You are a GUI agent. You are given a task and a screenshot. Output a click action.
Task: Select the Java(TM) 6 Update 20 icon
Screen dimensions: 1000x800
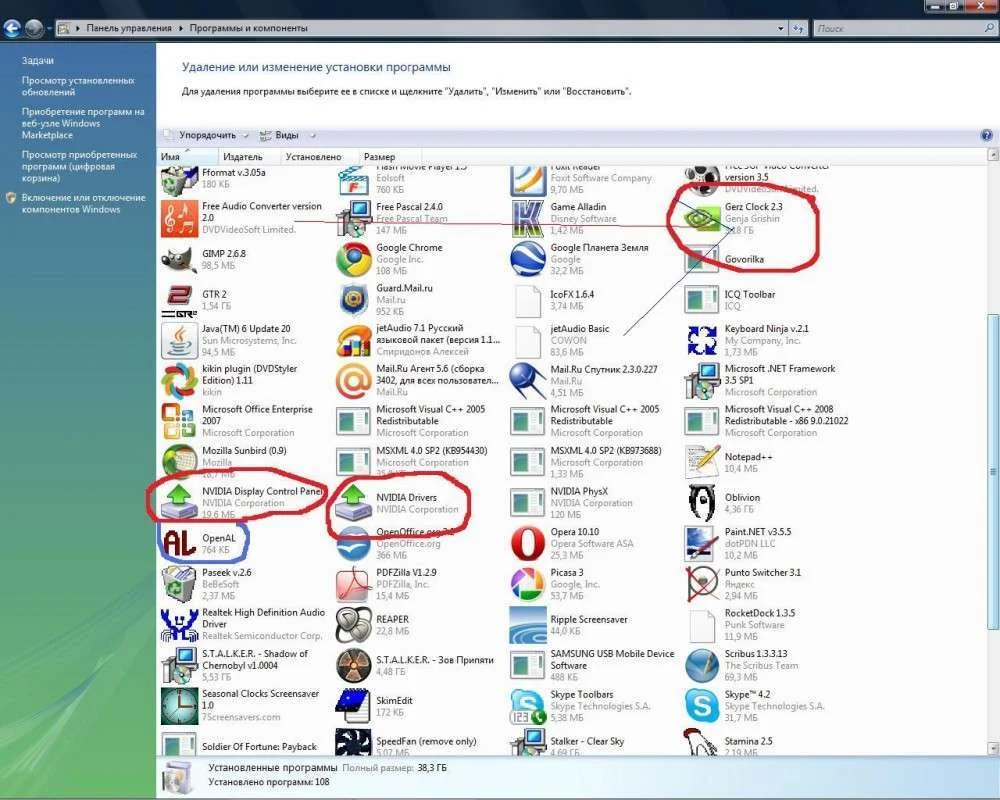point(179,340)
